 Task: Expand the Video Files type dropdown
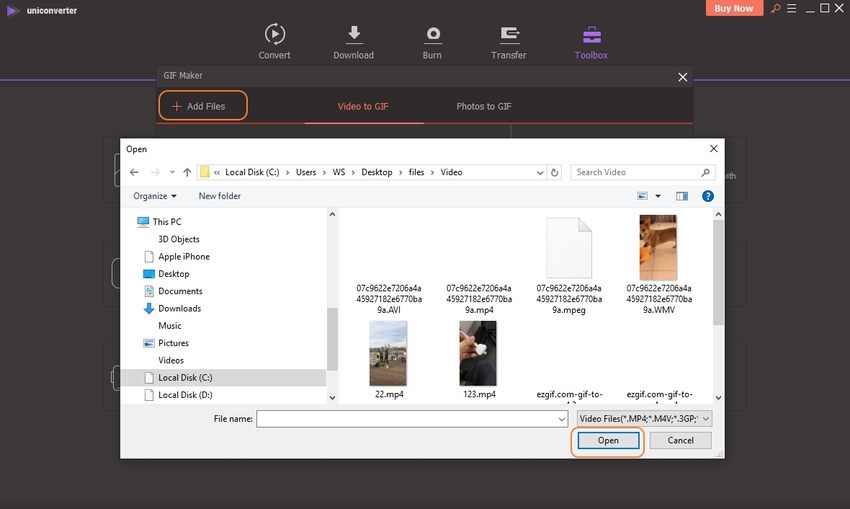644,418
